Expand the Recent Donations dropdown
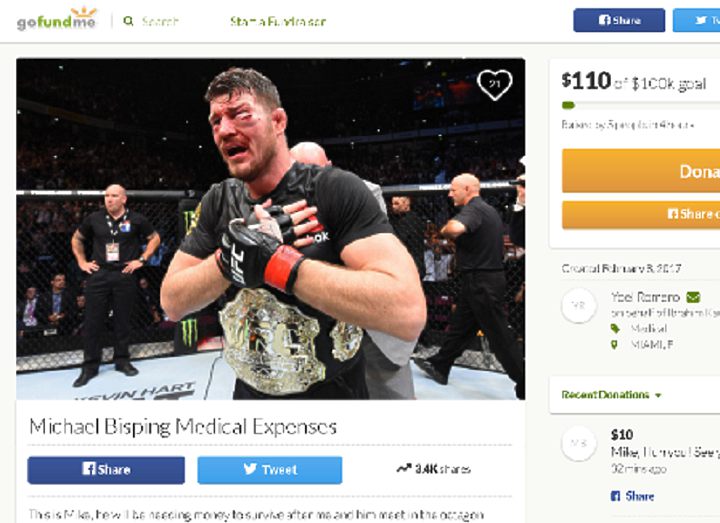This screenshot has width=720, height=523. click(x=658, y=395)
